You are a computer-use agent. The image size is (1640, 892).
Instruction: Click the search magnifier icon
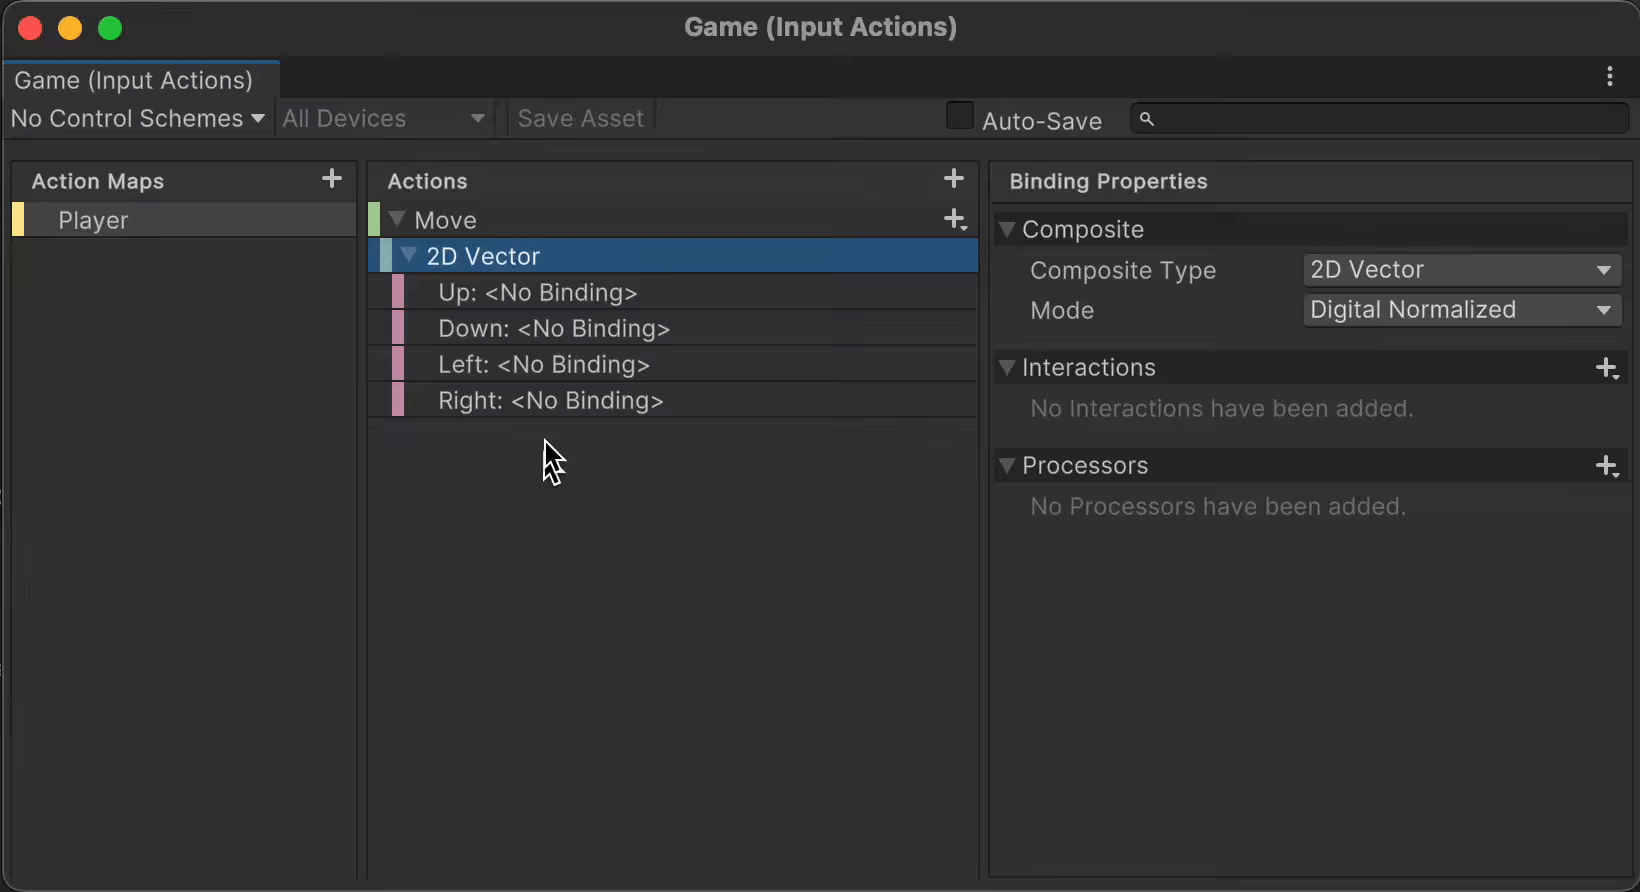click(x=1147, y=119)
